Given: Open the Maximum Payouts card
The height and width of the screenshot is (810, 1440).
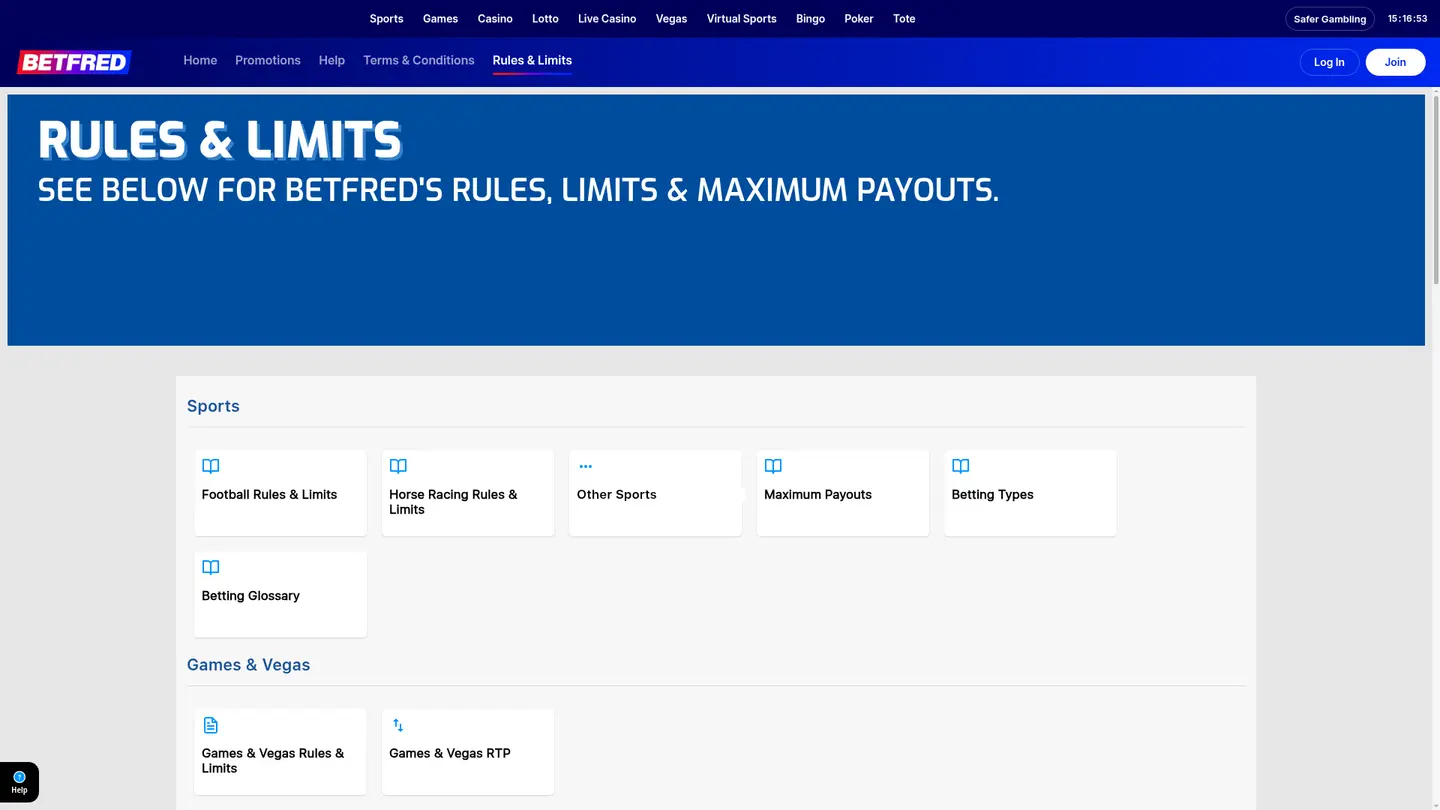Looking at the screenshot, I should tap(843, 493).
